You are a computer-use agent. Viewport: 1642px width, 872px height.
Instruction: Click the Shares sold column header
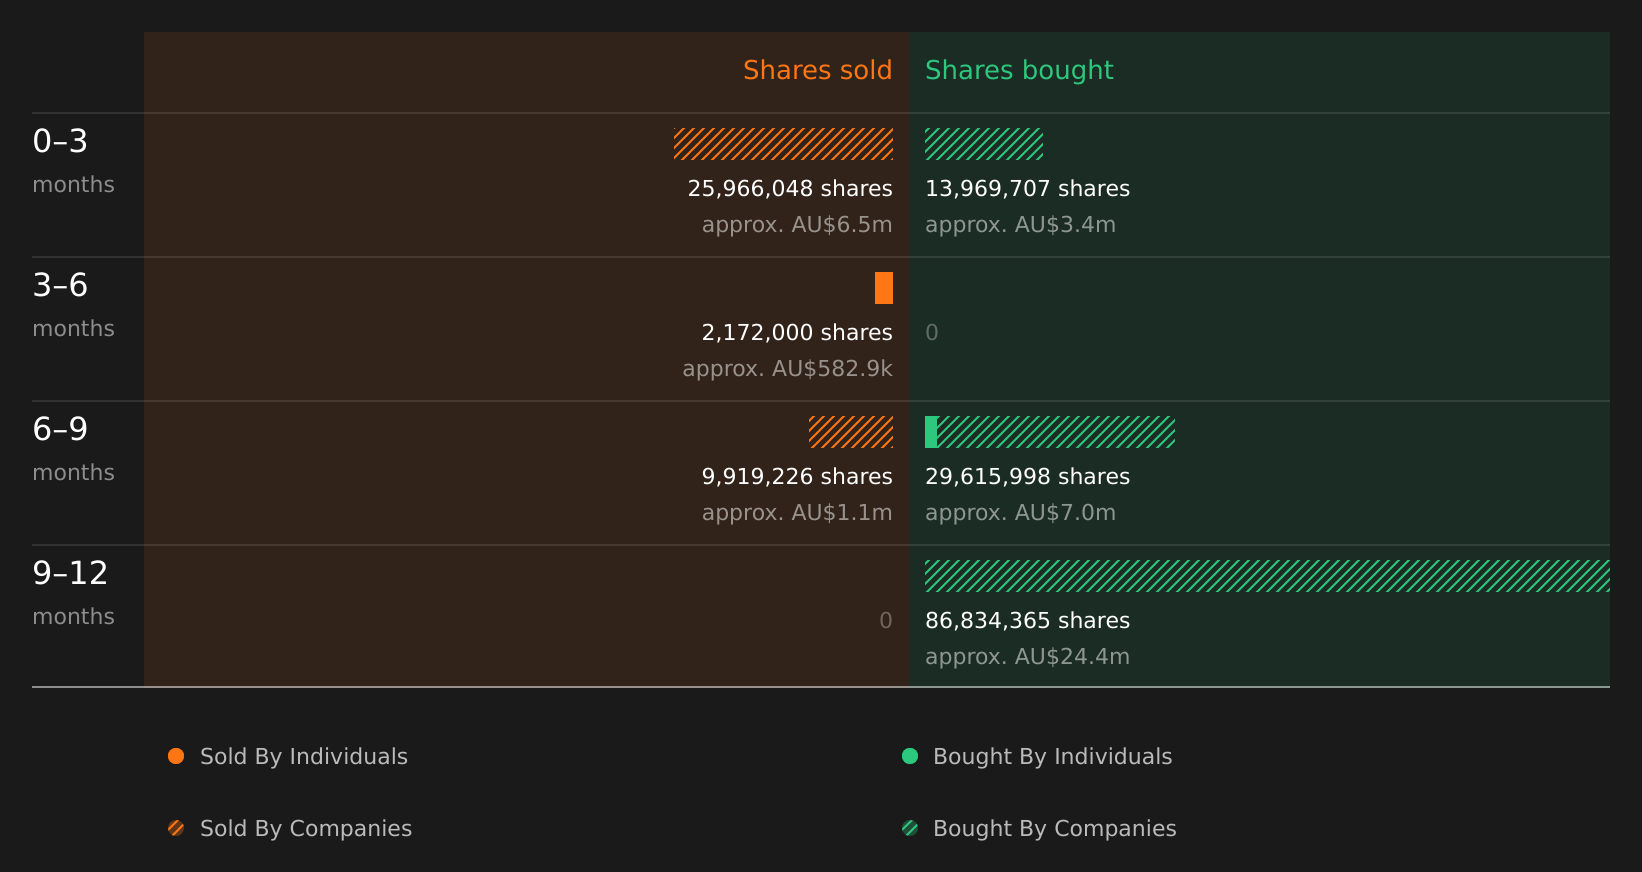point(817,70)
